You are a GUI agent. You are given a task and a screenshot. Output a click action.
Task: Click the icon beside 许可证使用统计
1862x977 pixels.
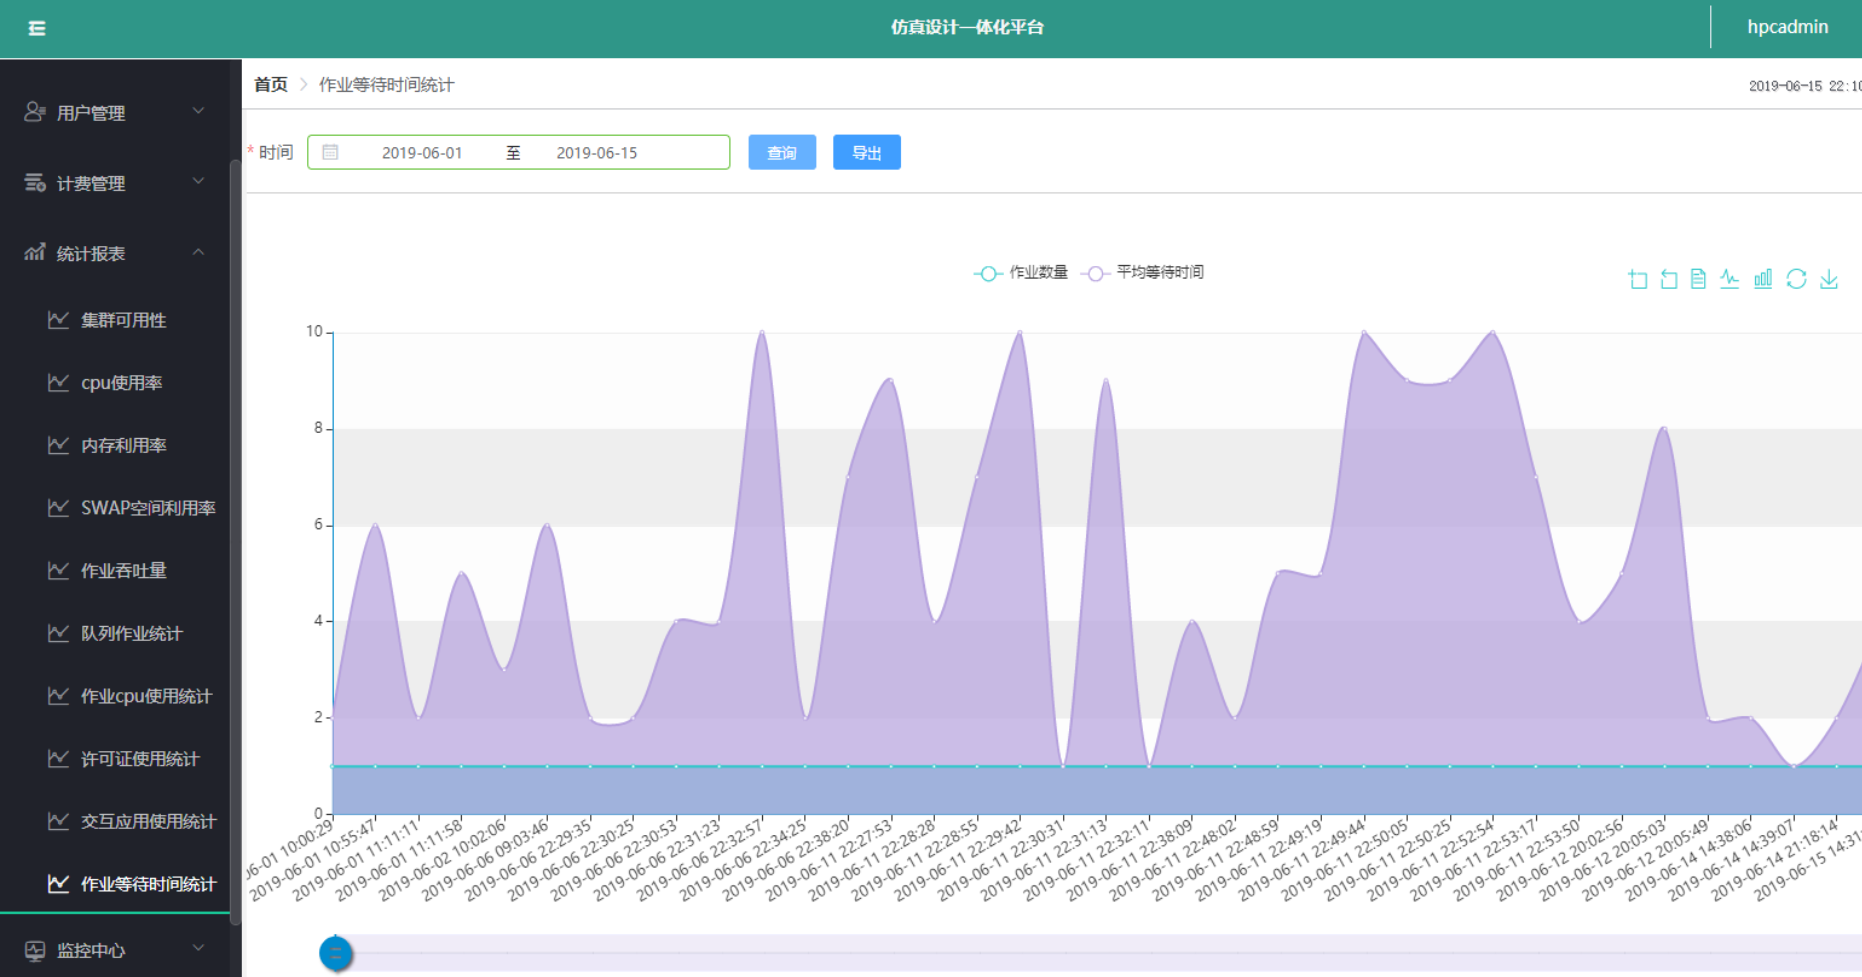coord(59,758)
